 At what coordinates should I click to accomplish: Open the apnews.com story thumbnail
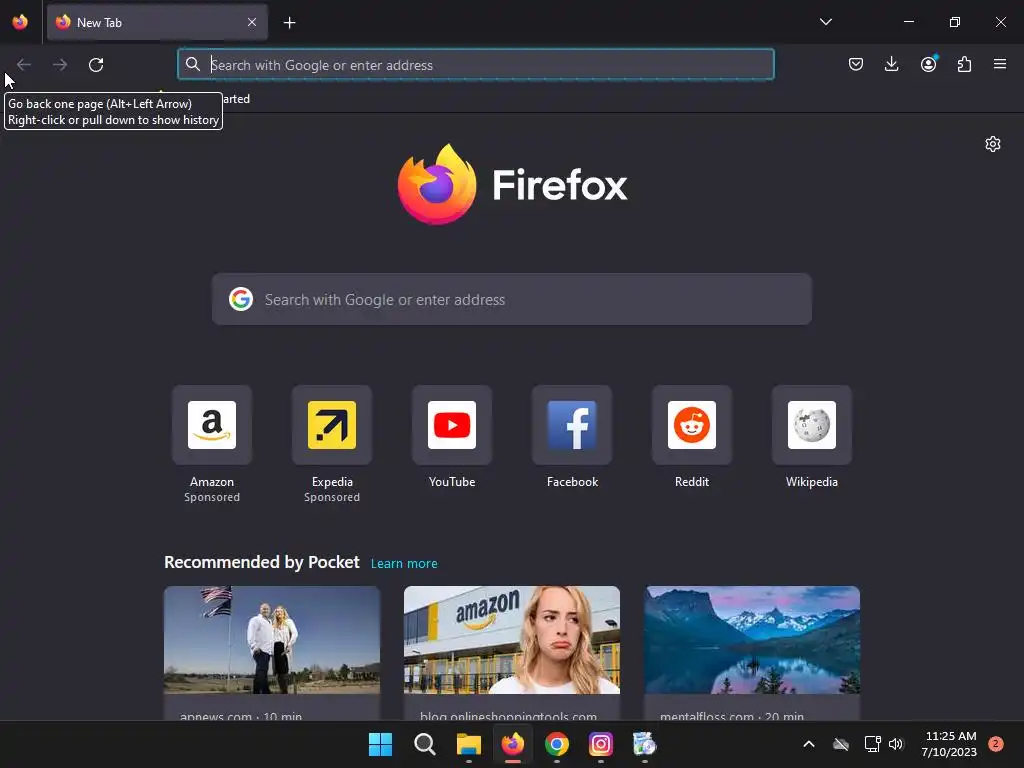coord(272,640)
